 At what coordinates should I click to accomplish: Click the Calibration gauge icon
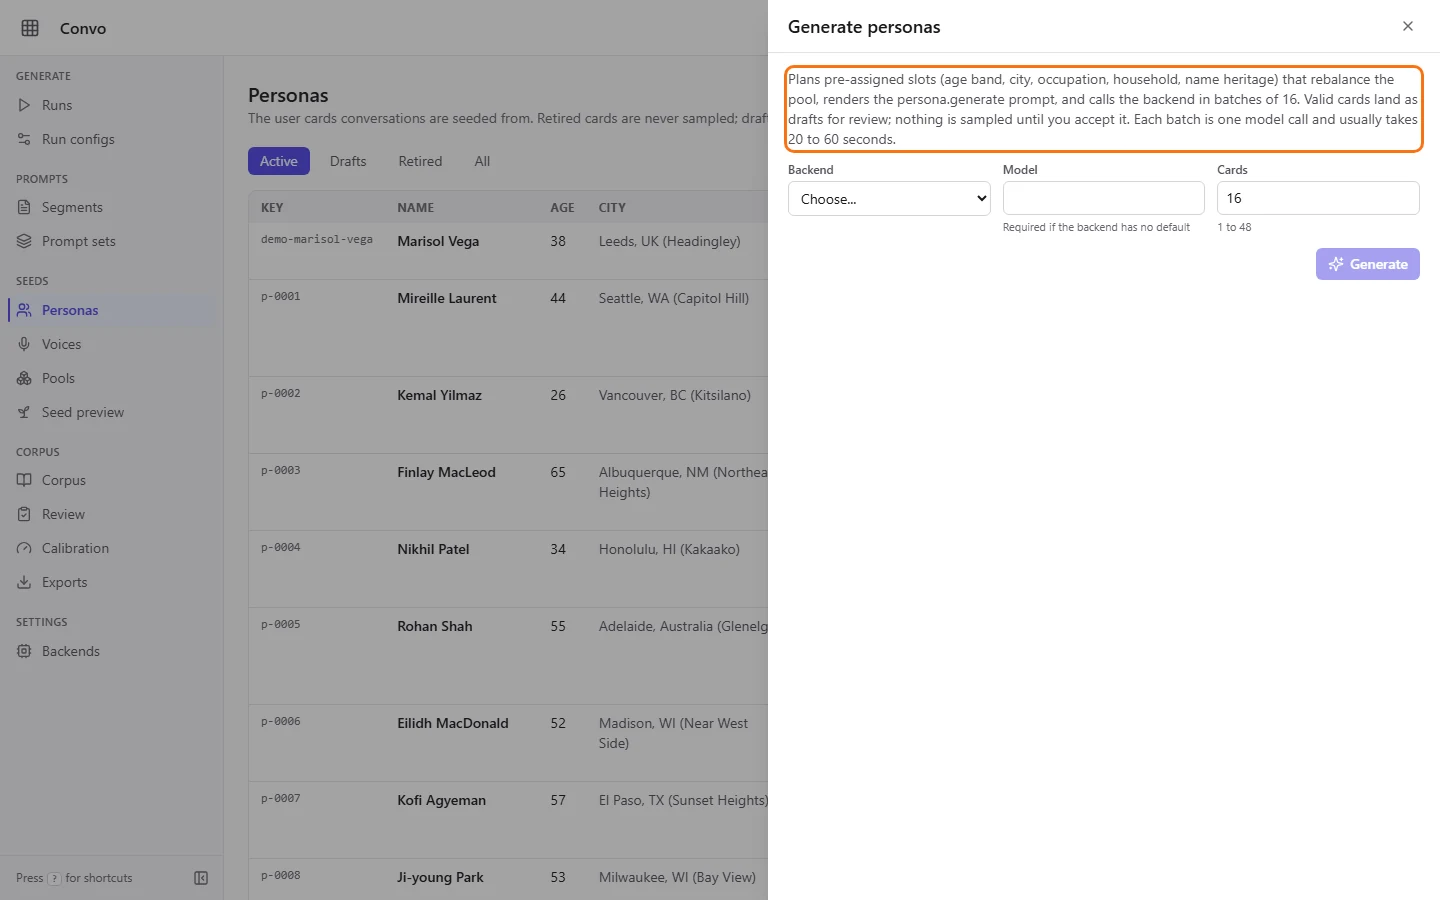tap(24, 548)
